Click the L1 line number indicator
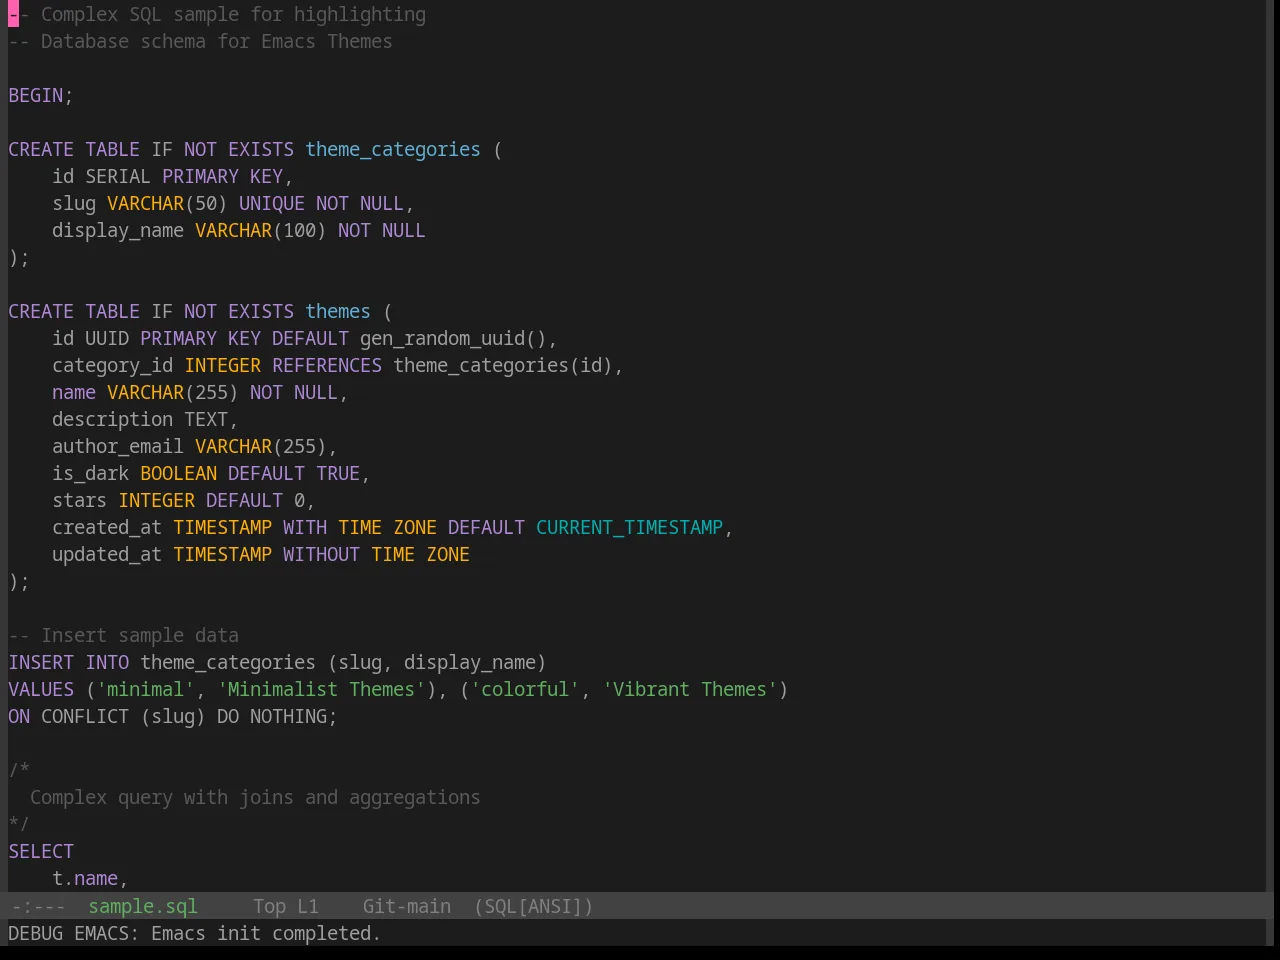Screen dimensions: 1280x960 pyautogui.click(x=308, y=906)
